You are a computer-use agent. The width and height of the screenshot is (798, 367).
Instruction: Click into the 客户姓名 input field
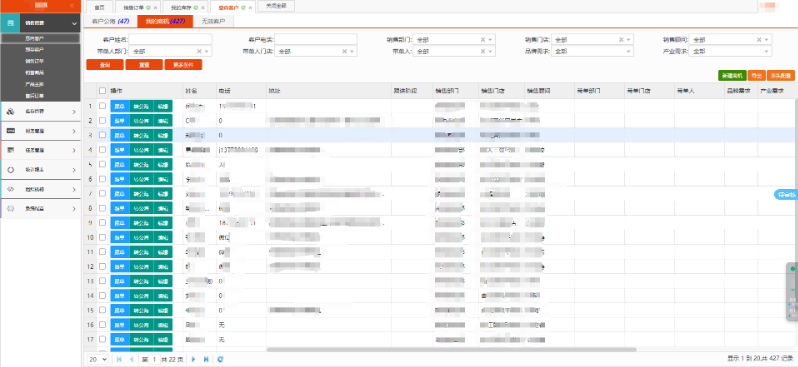pos(170,40)
